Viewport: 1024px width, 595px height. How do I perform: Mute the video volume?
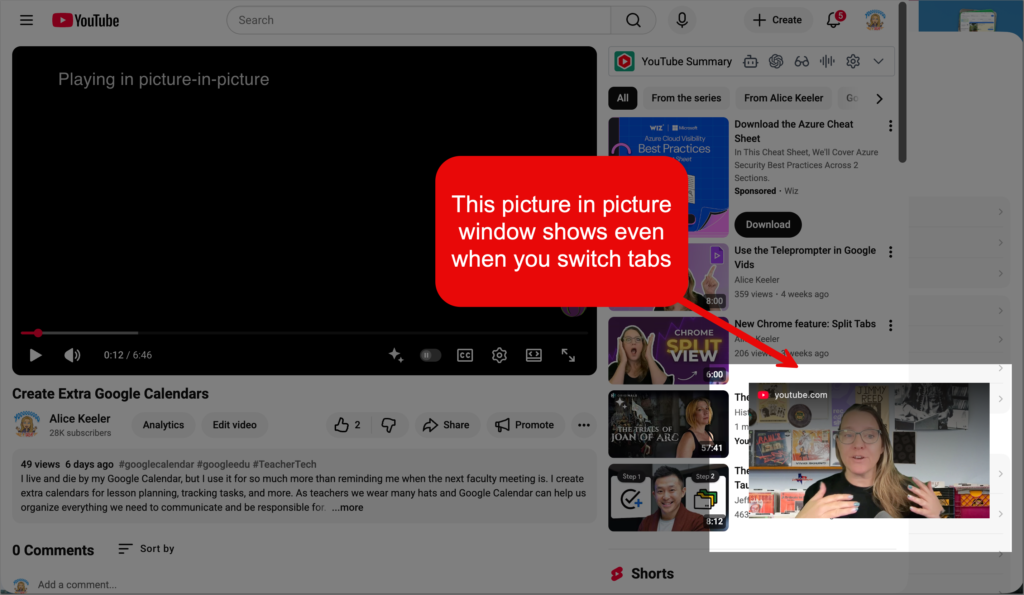(72, 355)
